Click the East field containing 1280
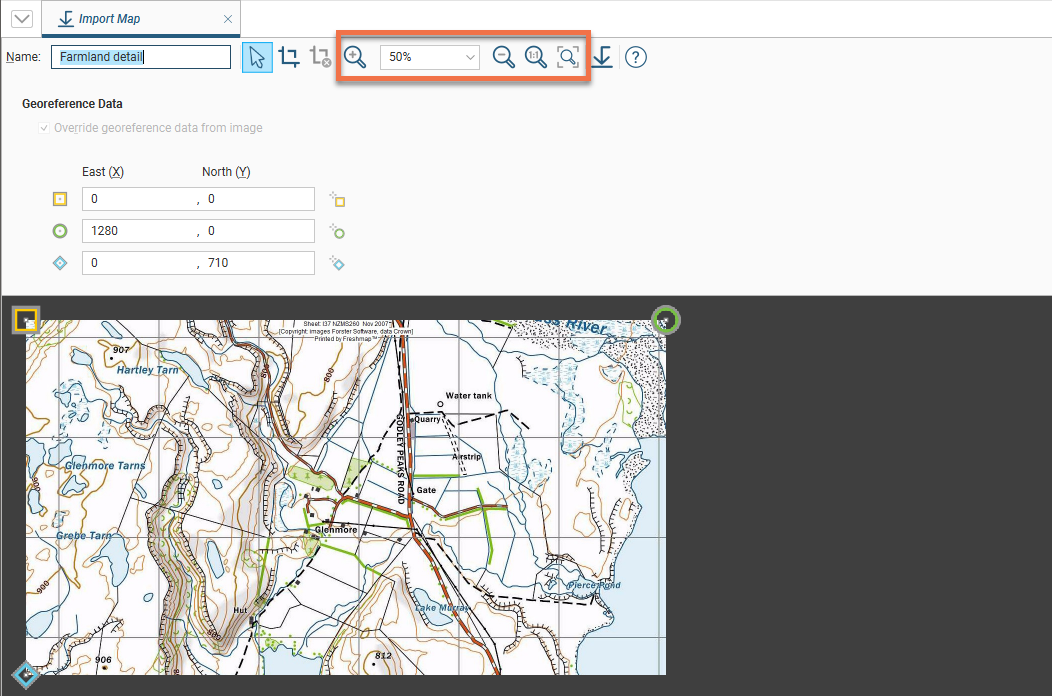This screenshot has height=696, width=1052. [x=139, y=231]
